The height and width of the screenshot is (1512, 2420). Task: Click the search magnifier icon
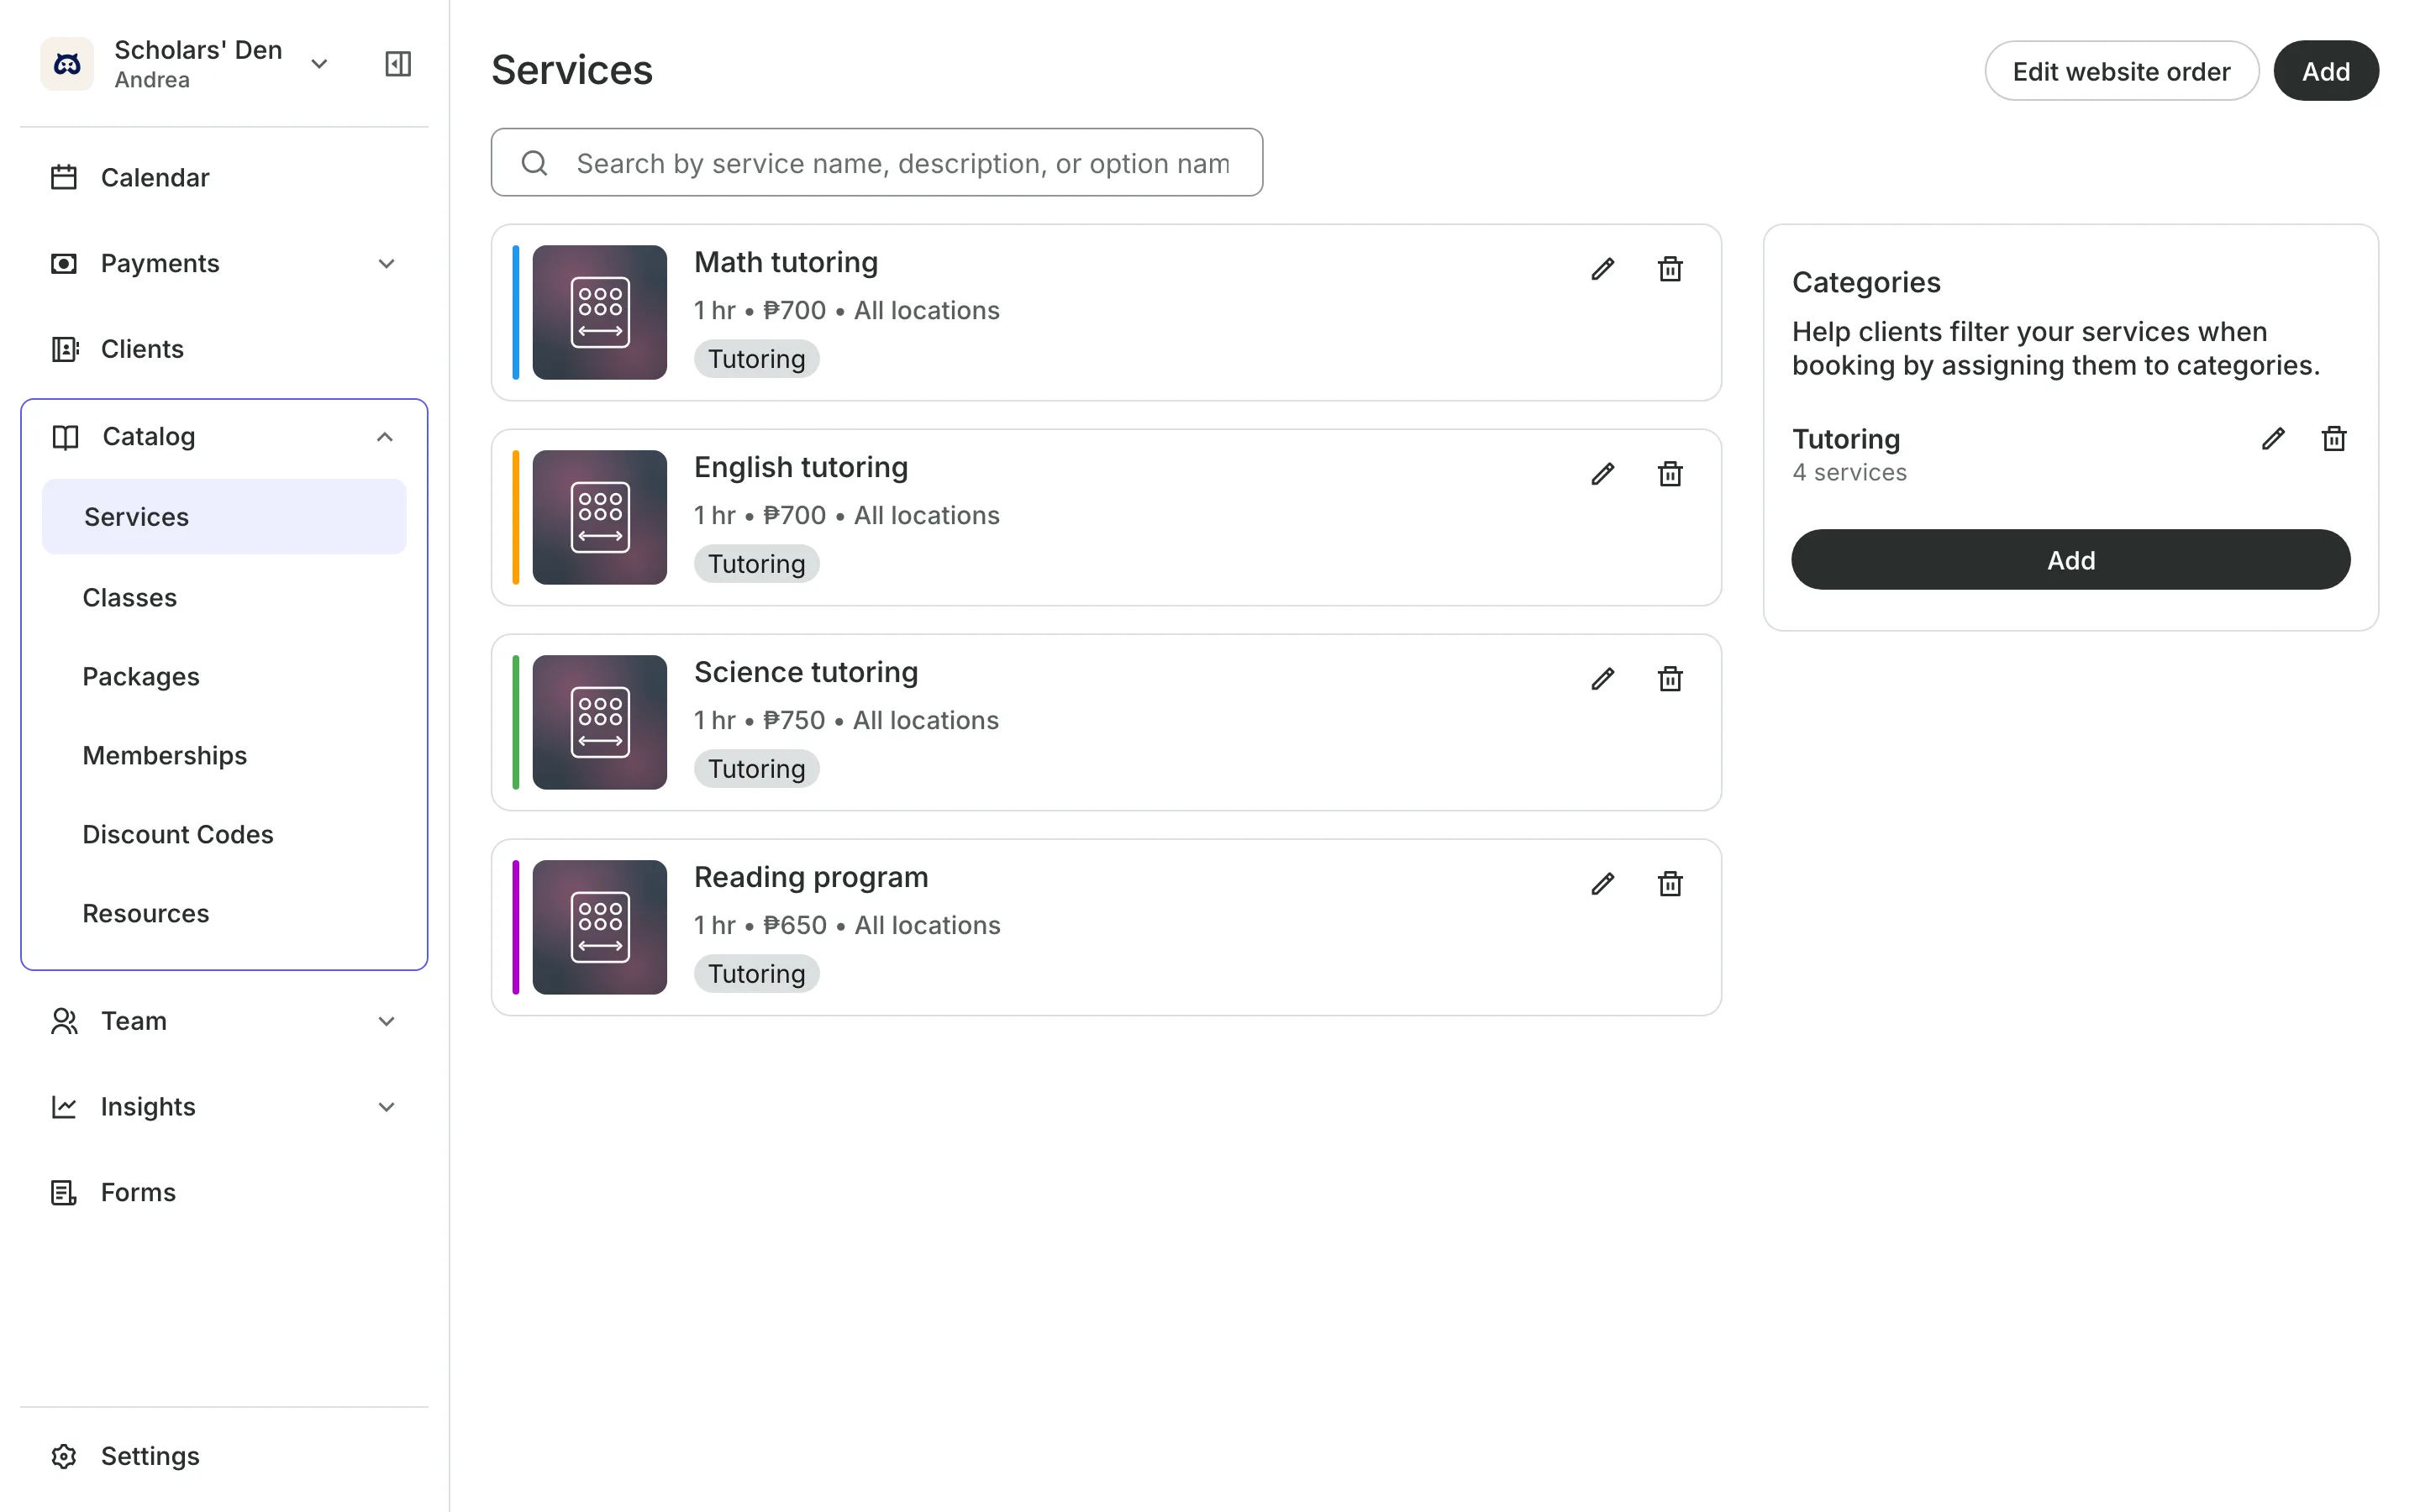click(x=535, y=163)
